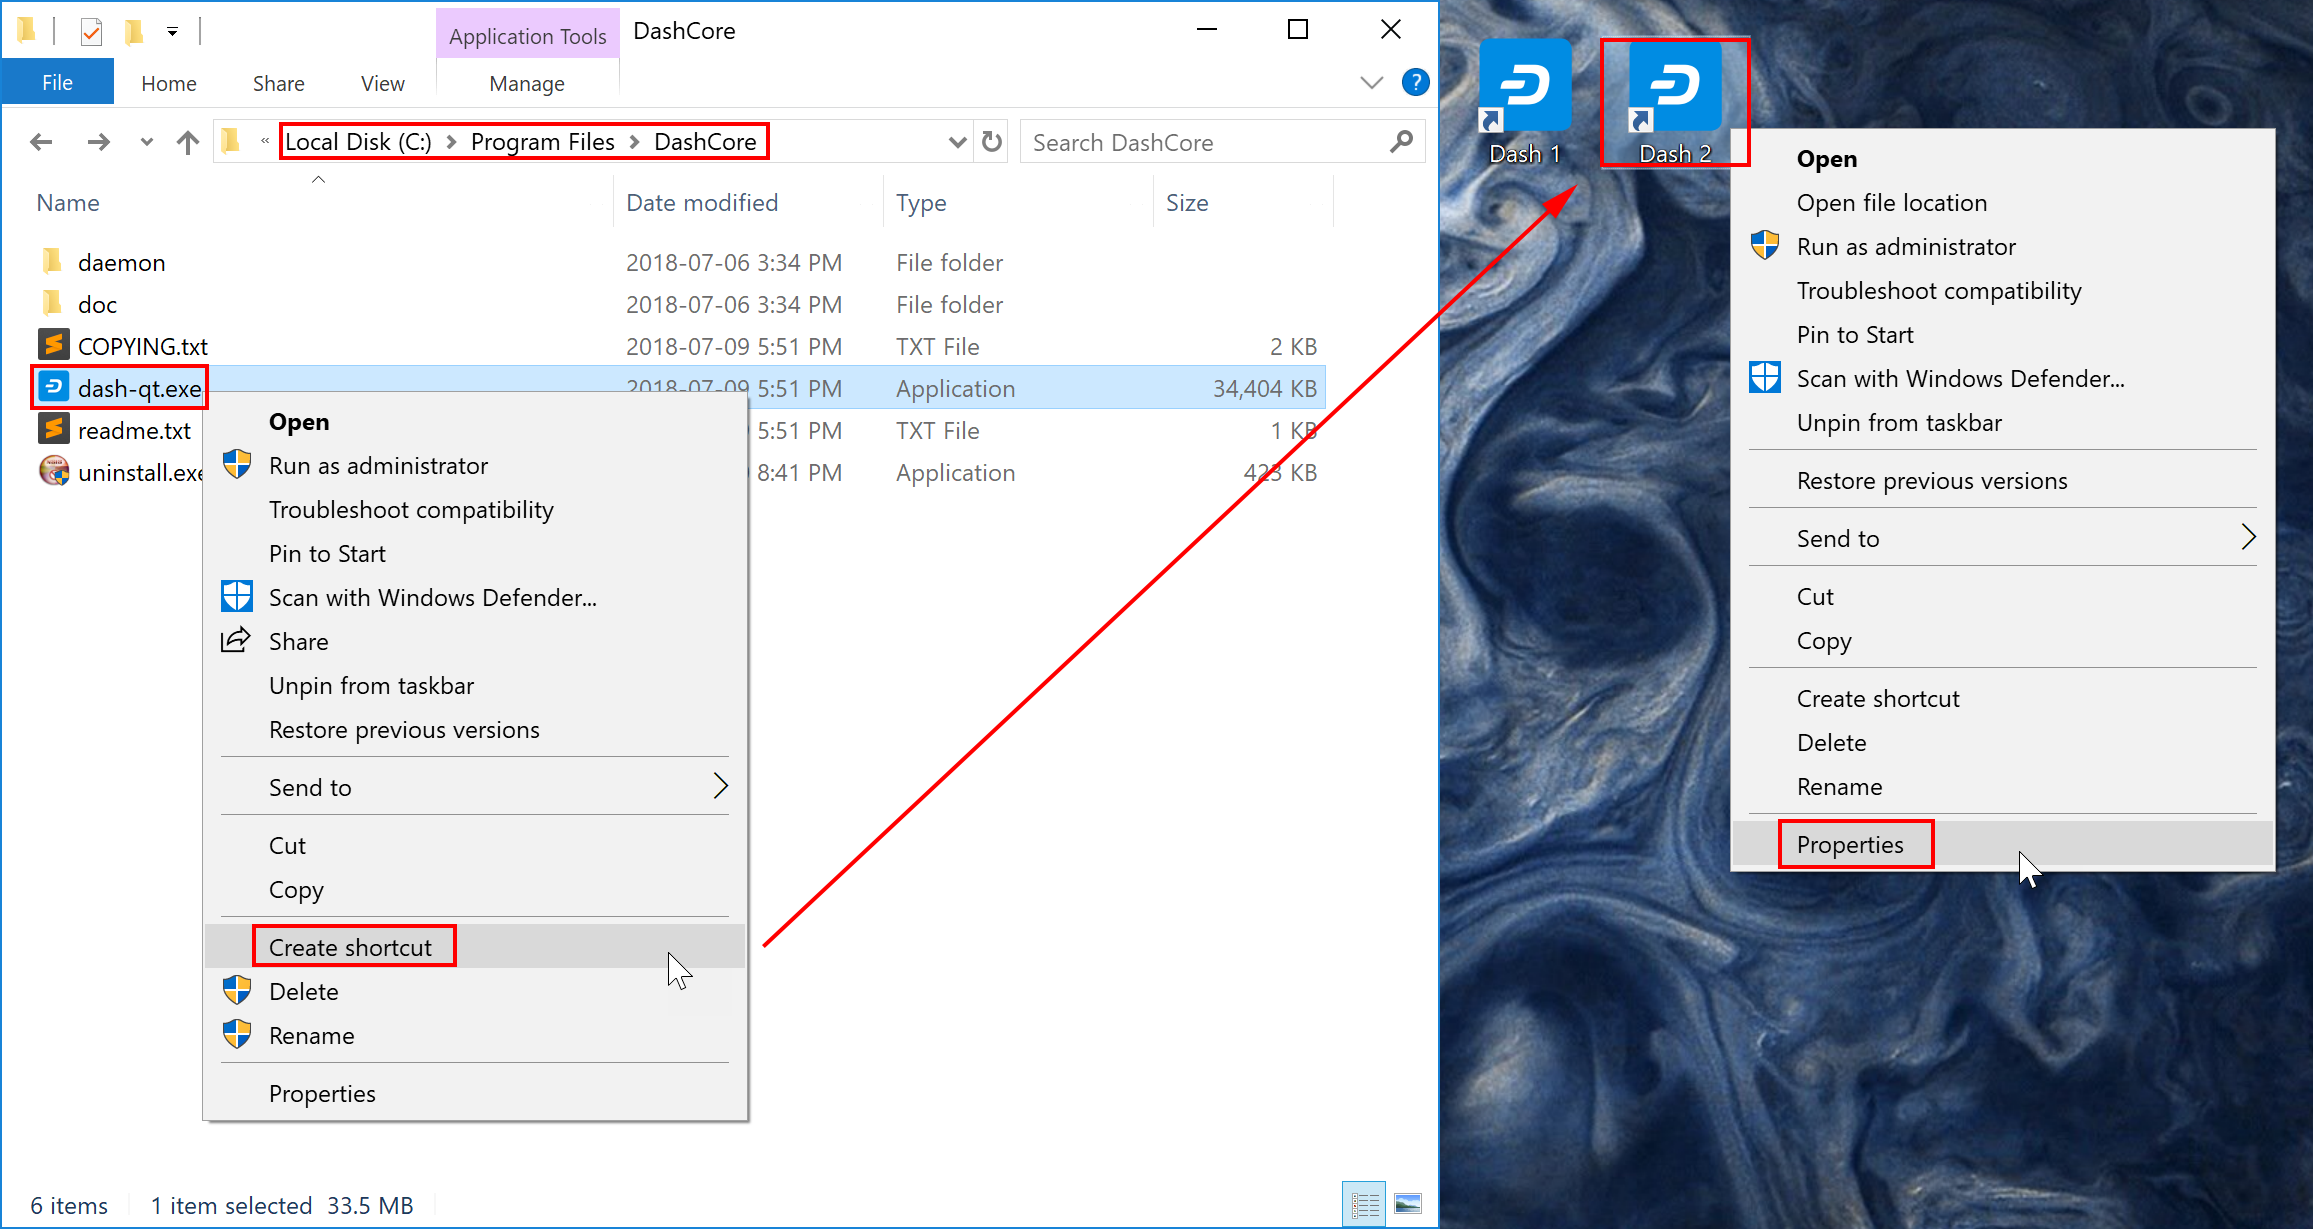Expand the ribbon with chevron arrow
The height and width of the screenshot is (1229, 2313).
(x=1372, y=83)
